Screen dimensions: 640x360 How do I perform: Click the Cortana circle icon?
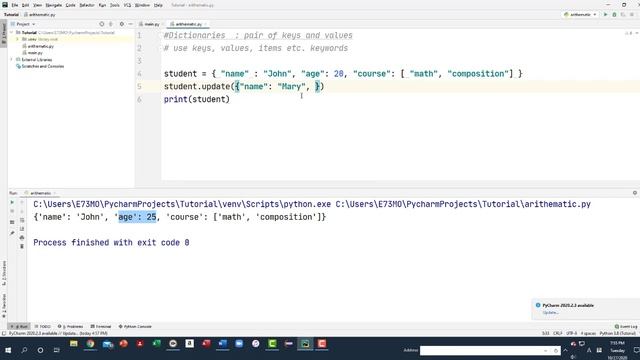40,350
